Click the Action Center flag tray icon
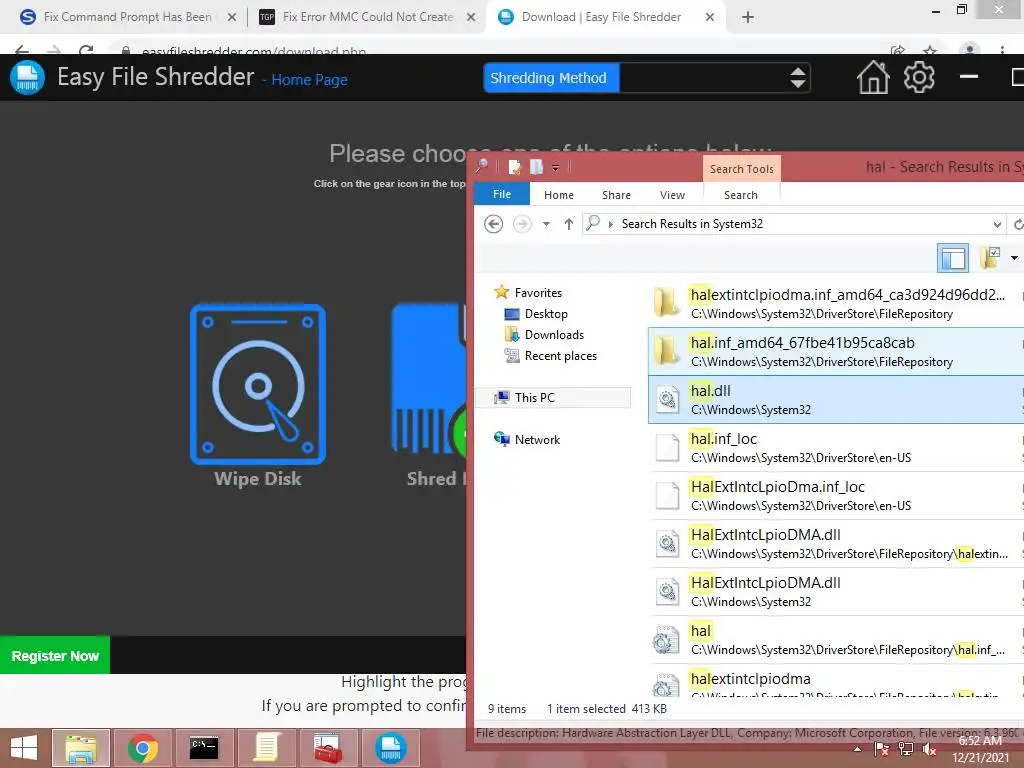The height and width of the screenshot is (768, 1024). point(882,750)
